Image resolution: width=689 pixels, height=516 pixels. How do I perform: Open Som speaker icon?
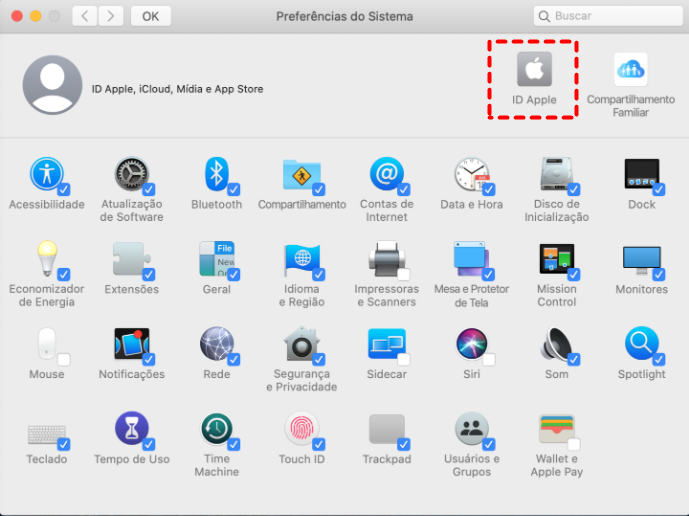[x=555, y=344]
